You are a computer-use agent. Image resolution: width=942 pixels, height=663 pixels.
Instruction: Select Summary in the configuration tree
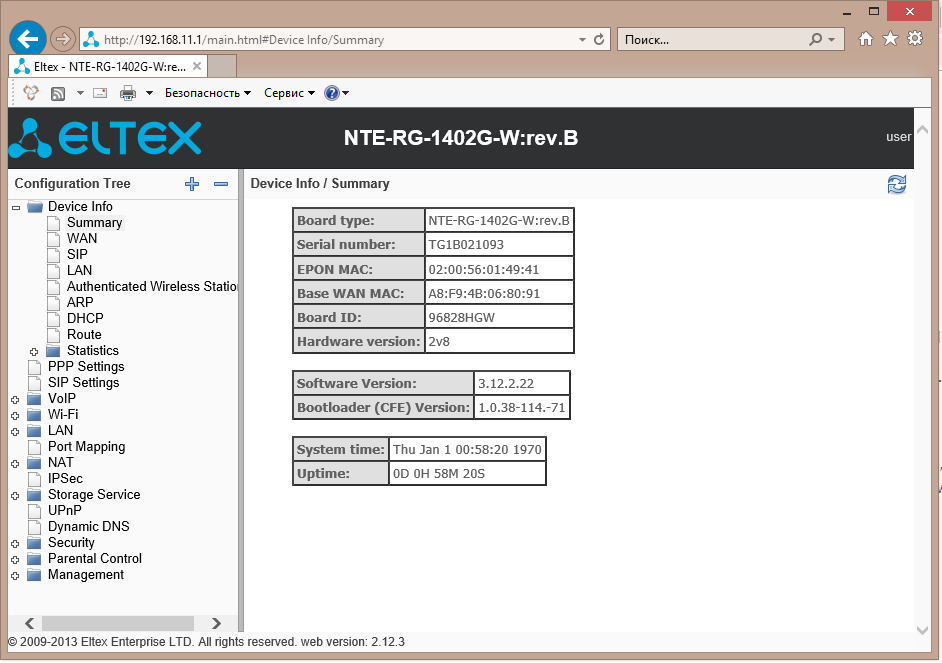tap(94, 223)
